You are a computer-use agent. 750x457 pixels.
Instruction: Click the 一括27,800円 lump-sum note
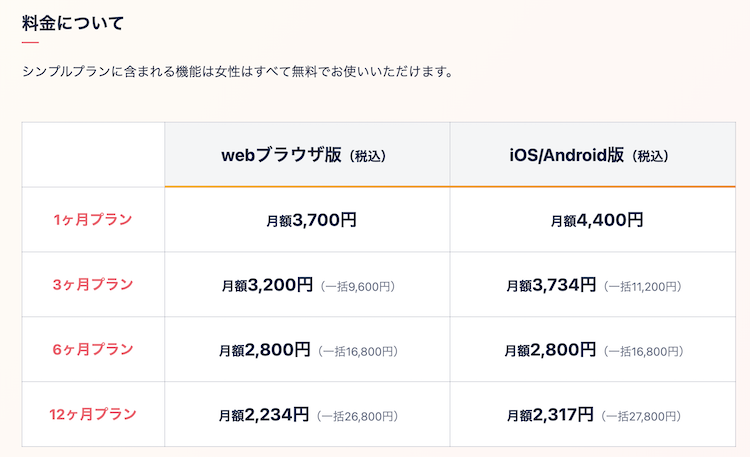[641, 416]
